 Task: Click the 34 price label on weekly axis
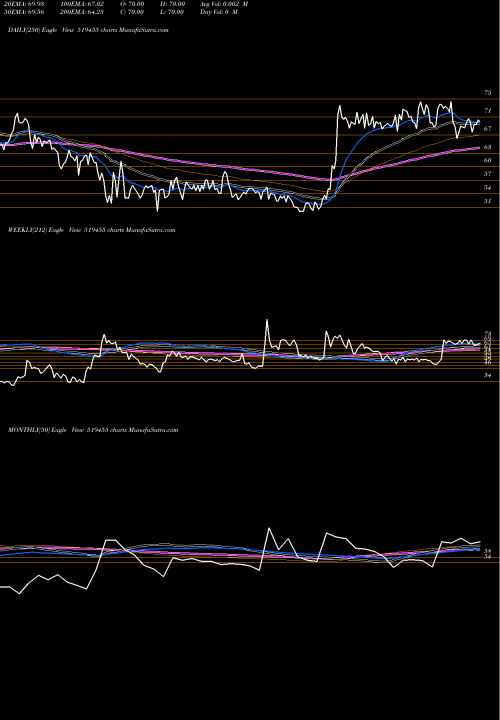click(x=488, y=376)
